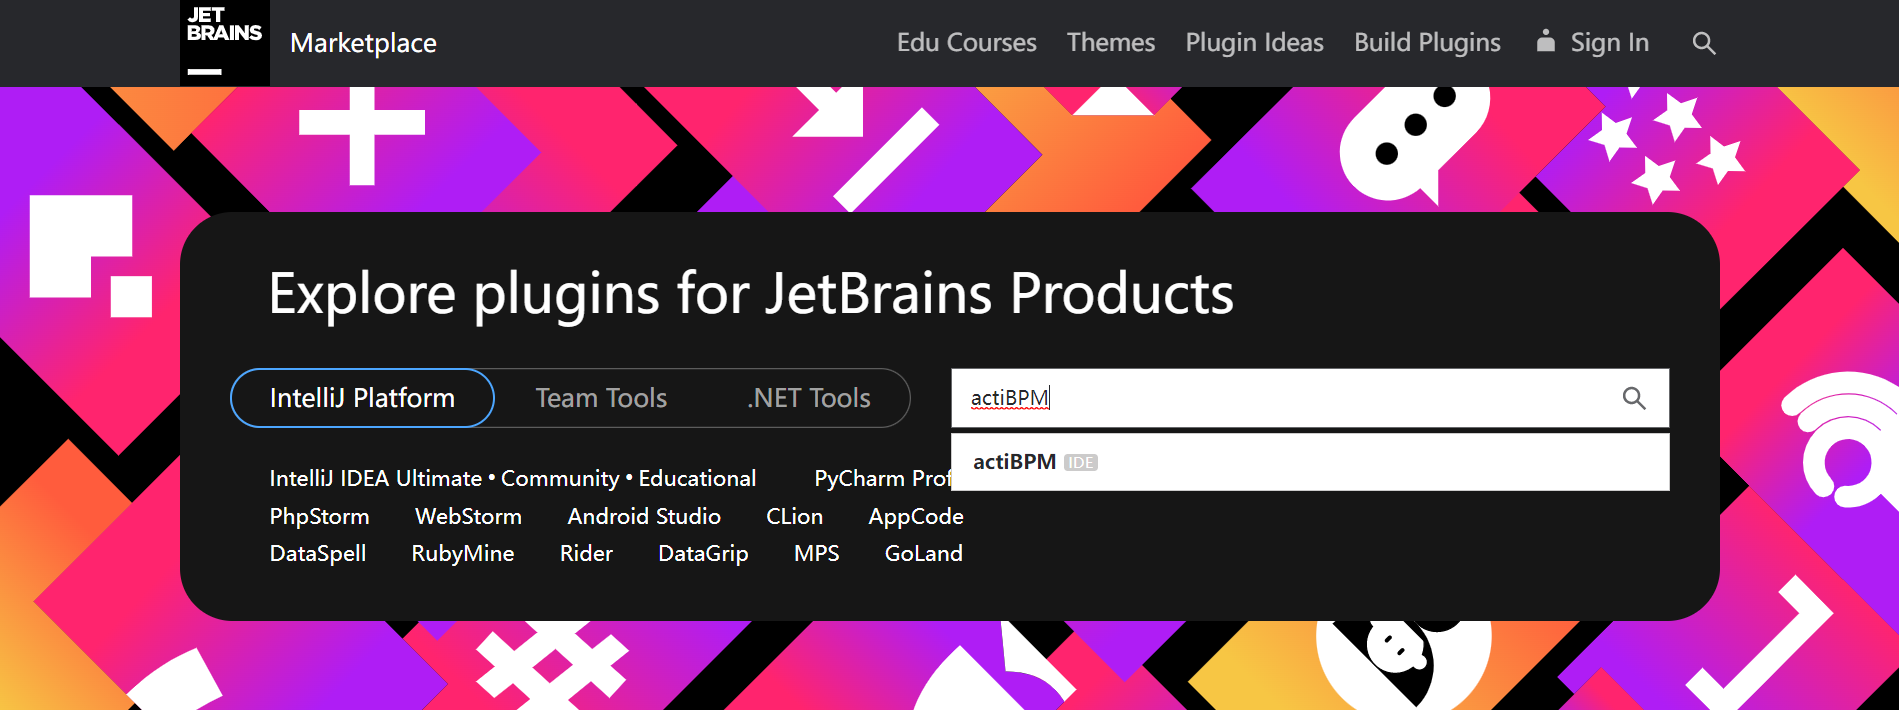Browse GoLand plugins
Viewport: 1899px width, 710px height.
[x=923, y=553]
